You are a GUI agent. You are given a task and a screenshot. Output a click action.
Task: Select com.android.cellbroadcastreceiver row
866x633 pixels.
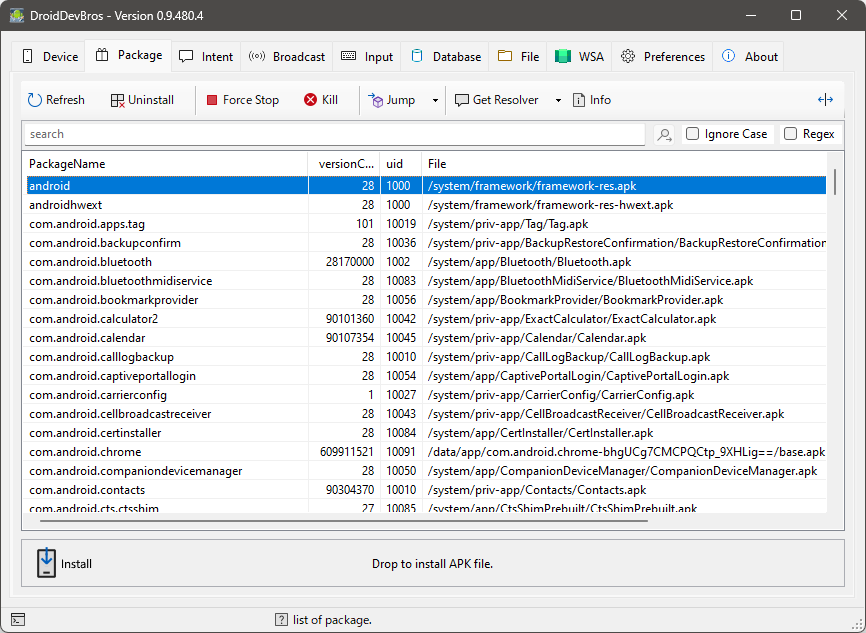[425, 414]
